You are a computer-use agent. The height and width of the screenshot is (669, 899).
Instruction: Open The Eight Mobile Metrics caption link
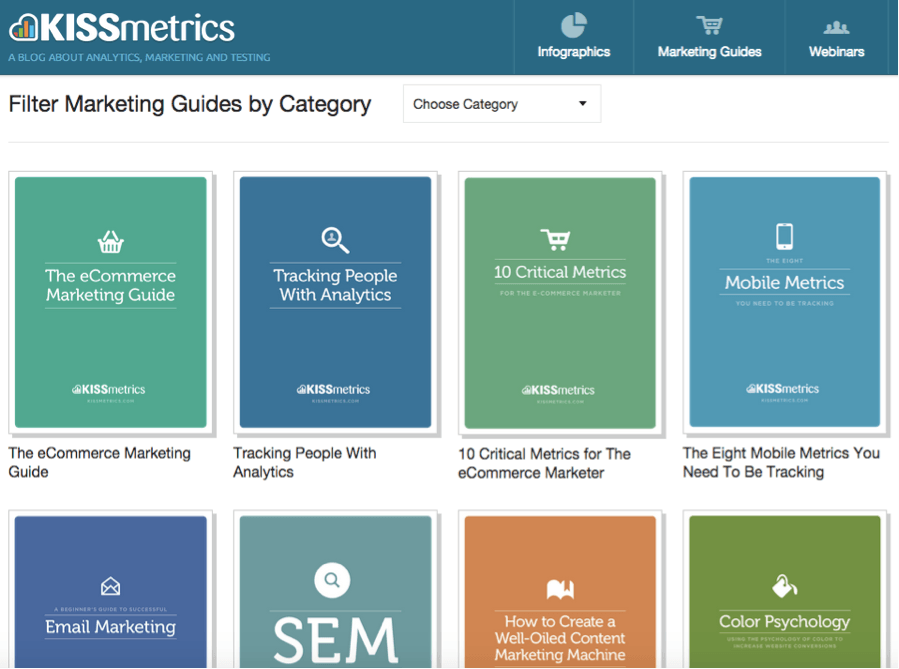781,462
